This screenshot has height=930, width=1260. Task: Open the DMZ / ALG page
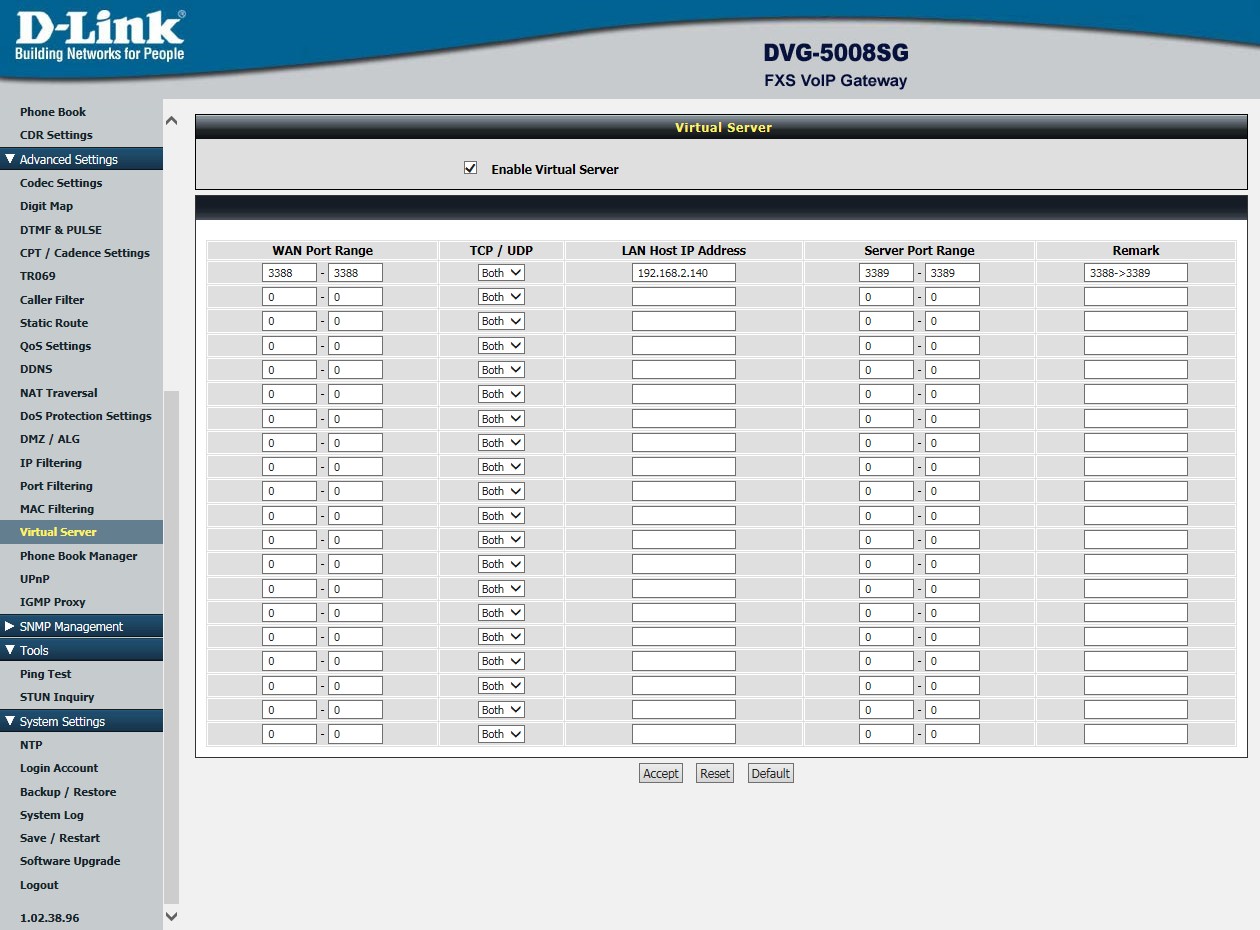[x=50, y=439]
